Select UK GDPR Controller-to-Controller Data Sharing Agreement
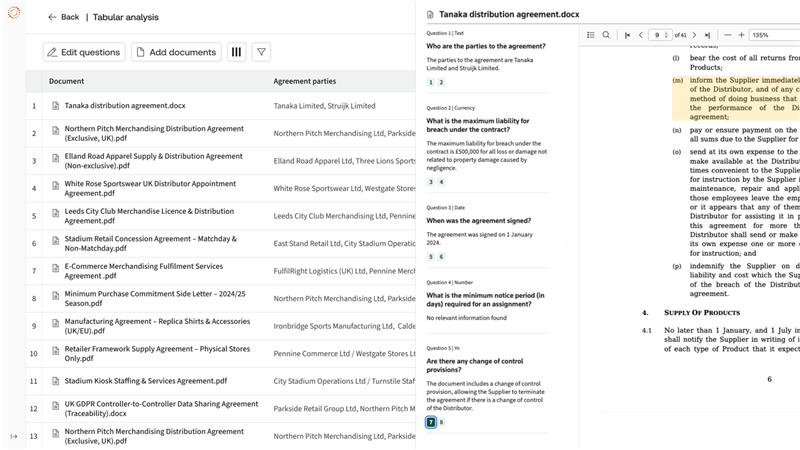 coord(161,409)
